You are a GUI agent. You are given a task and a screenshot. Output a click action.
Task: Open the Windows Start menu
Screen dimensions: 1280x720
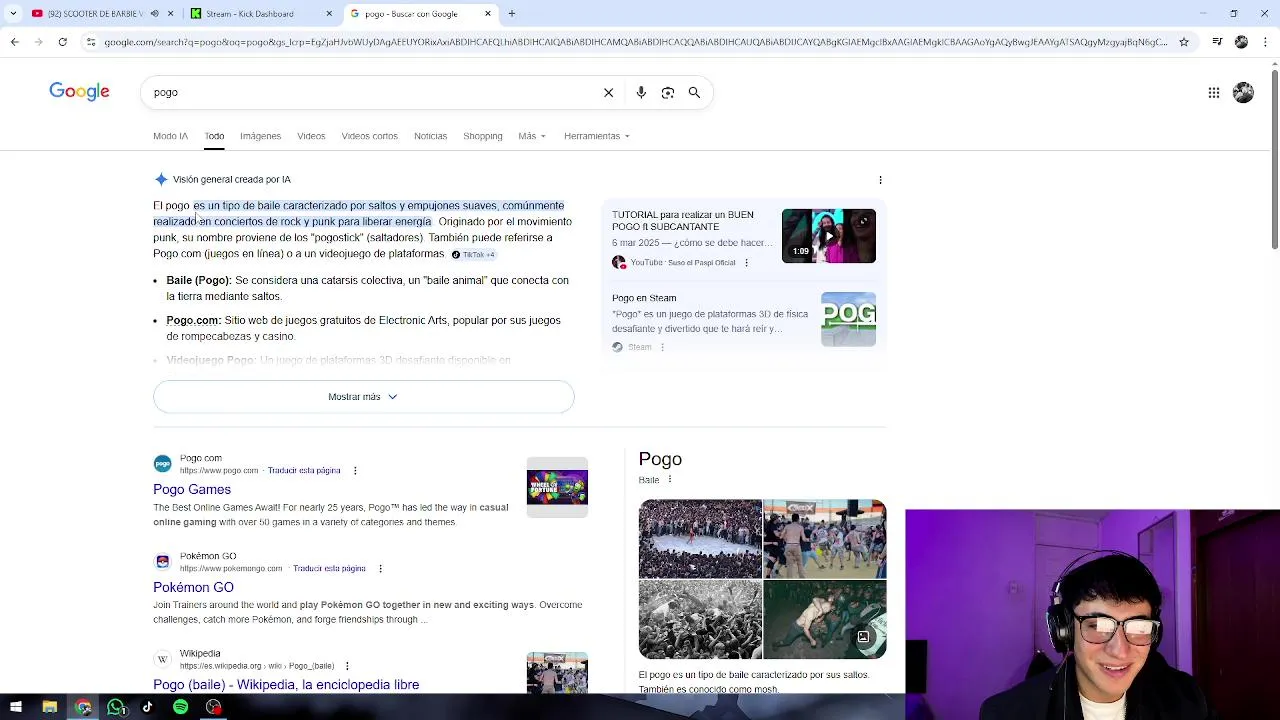pos(15,708)
